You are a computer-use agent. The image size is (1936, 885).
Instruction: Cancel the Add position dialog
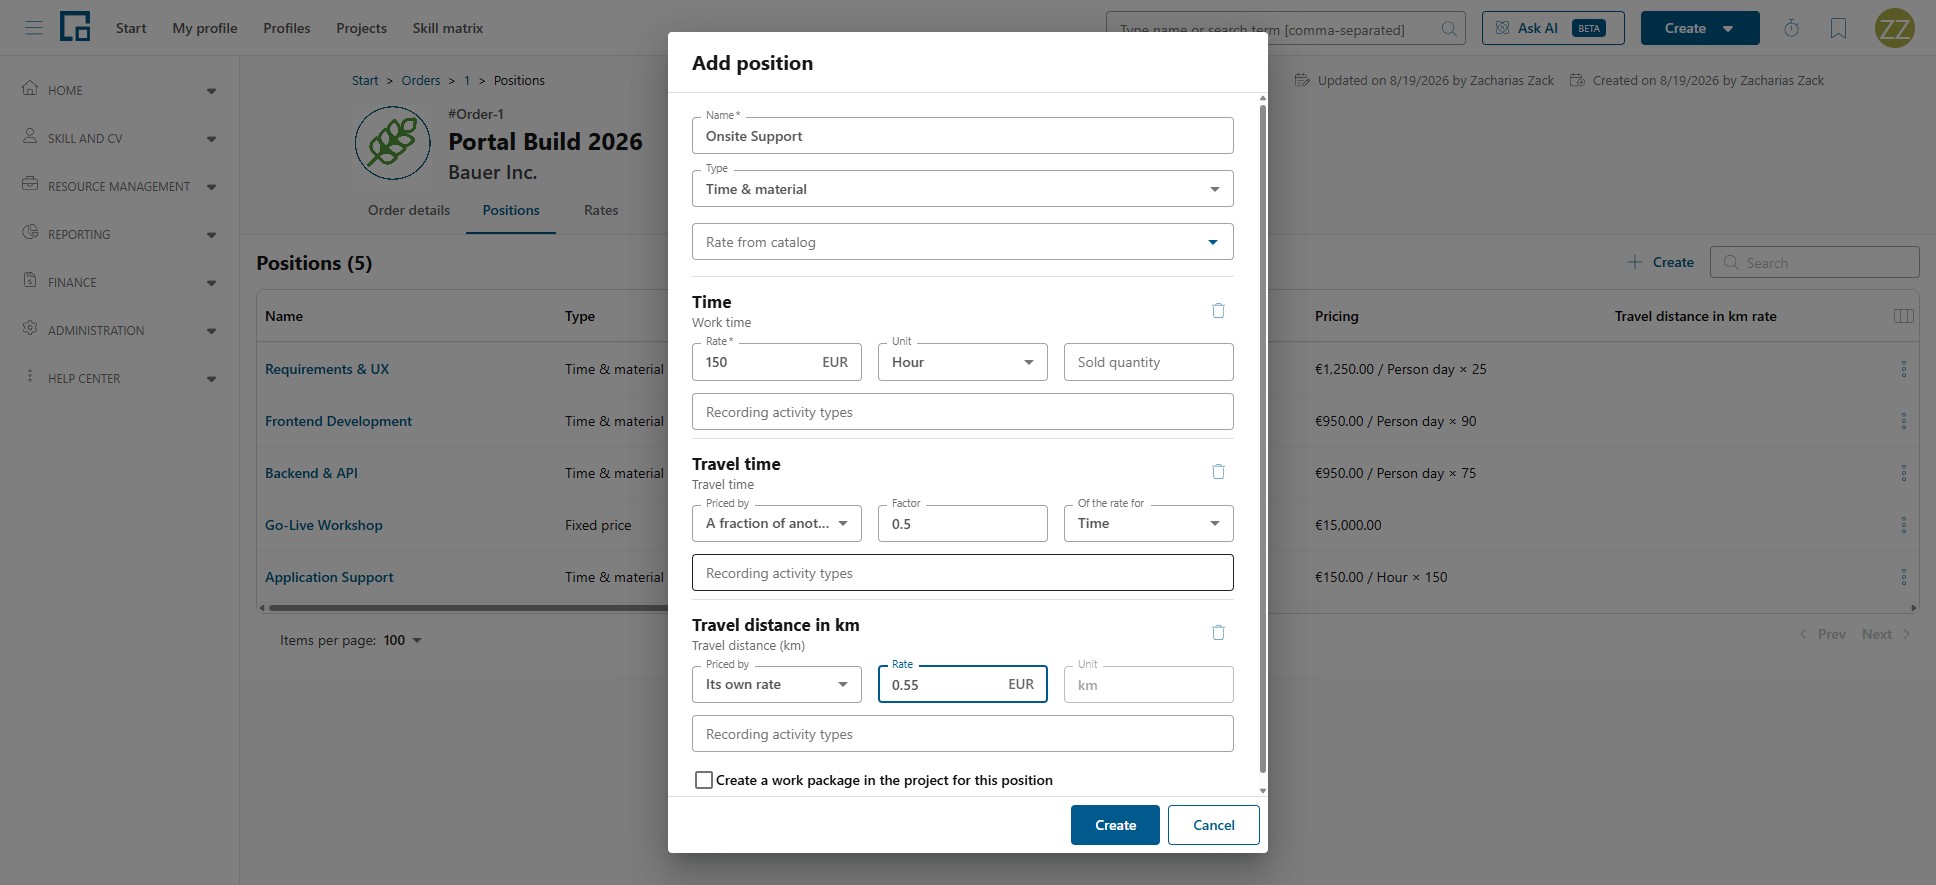tap(1214, 825)
